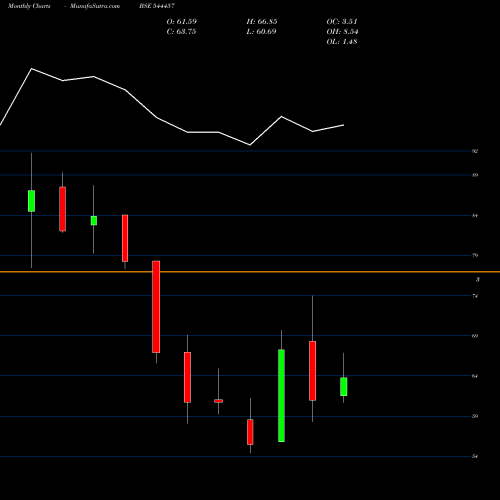Click the 79 price axis label

pos(475,255)
